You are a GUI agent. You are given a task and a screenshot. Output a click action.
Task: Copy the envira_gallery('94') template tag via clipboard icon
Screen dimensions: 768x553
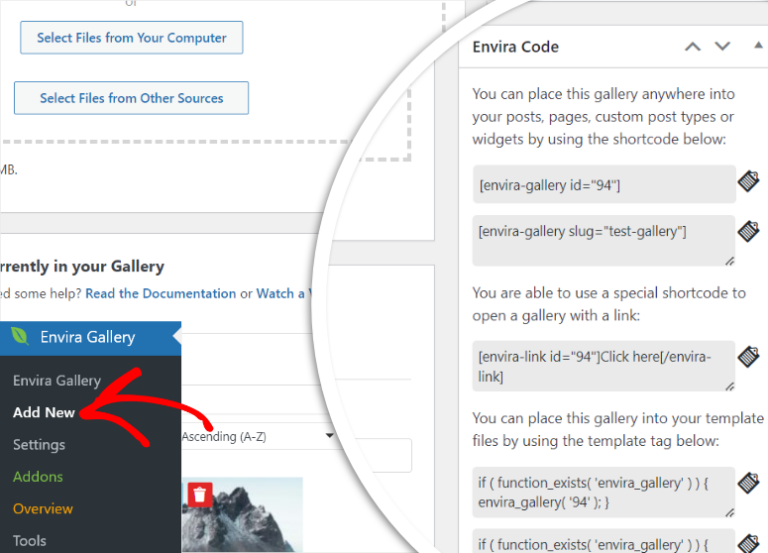[749, 483]
